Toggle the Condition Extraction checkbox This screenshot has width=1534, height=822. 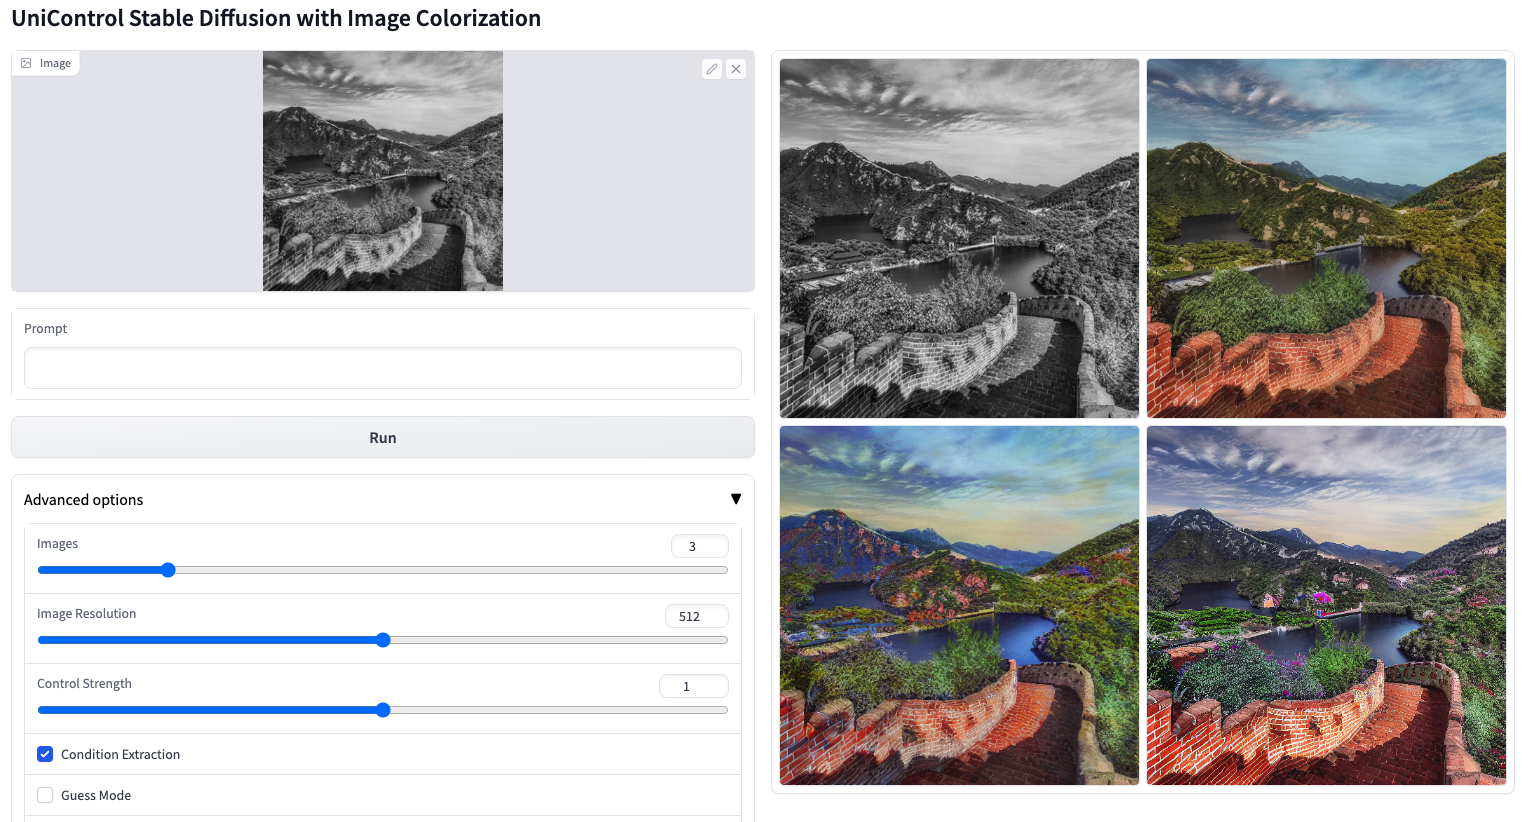(45, 754)
